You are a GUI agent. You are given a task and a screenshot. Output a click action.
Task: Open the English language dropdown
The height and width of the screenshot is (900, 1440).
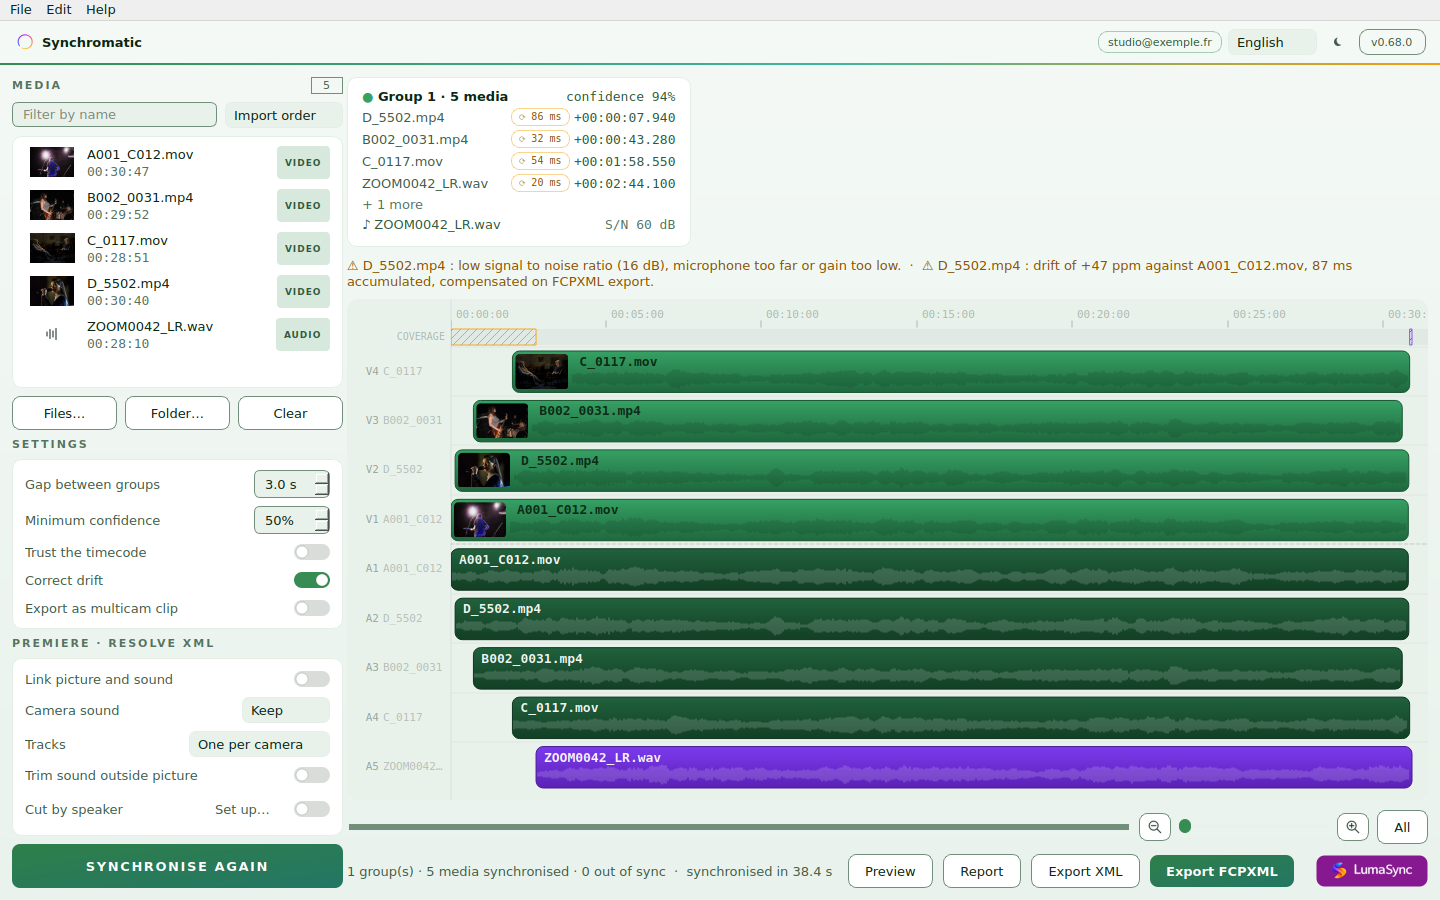(1272, 42)
